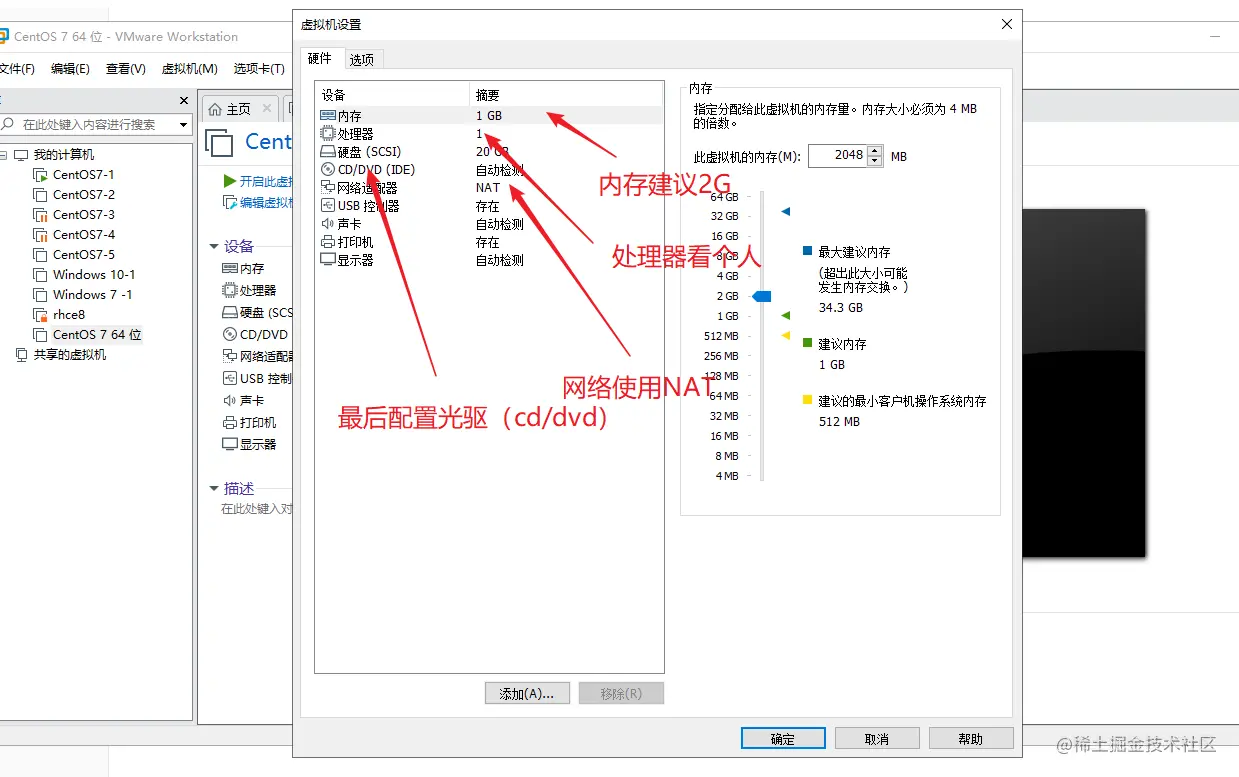Open the 虚拟机(M) menu
Screen dimensions: 1239x777
[x=189, y=69]
